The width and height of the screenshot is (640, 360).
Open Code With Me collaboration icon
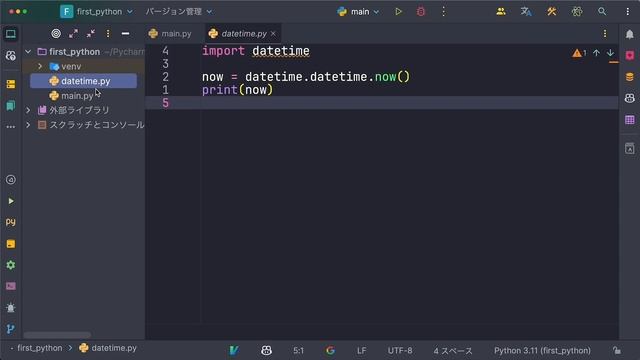point(501,12)
